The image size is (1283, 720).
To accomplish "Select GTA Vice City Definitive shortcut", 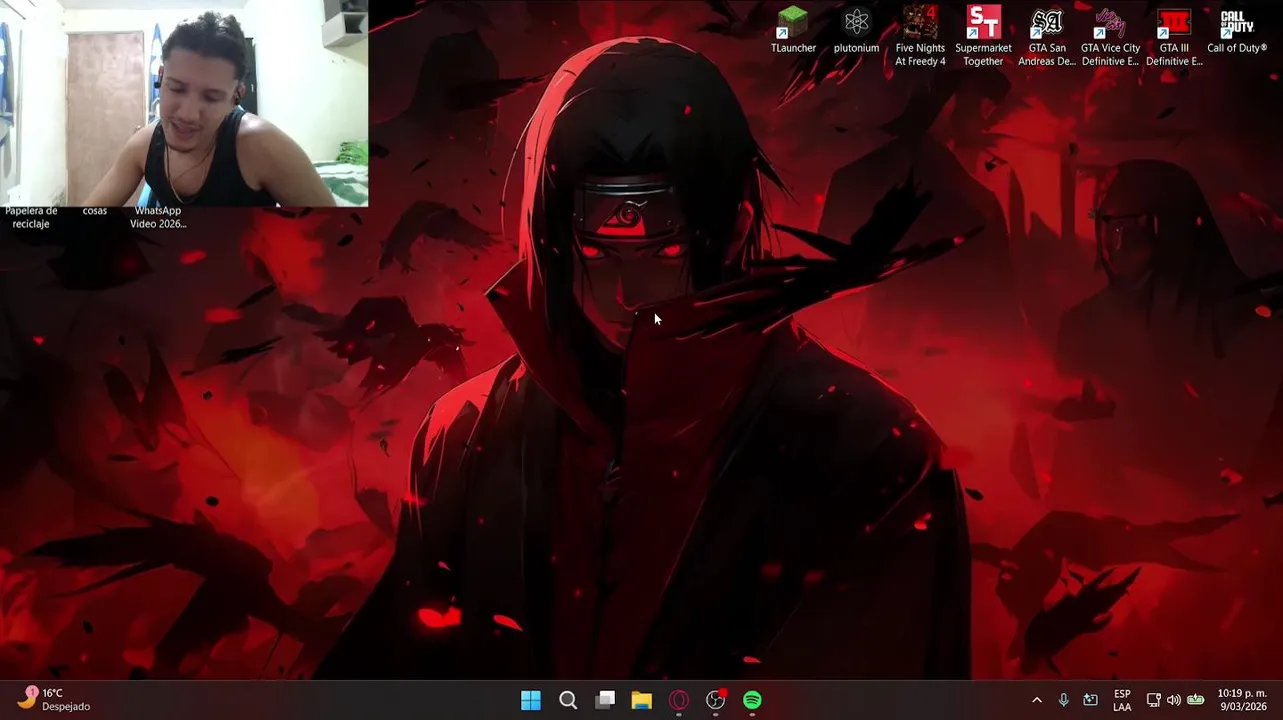I will pyautogui.click(x=1110, y=36).
